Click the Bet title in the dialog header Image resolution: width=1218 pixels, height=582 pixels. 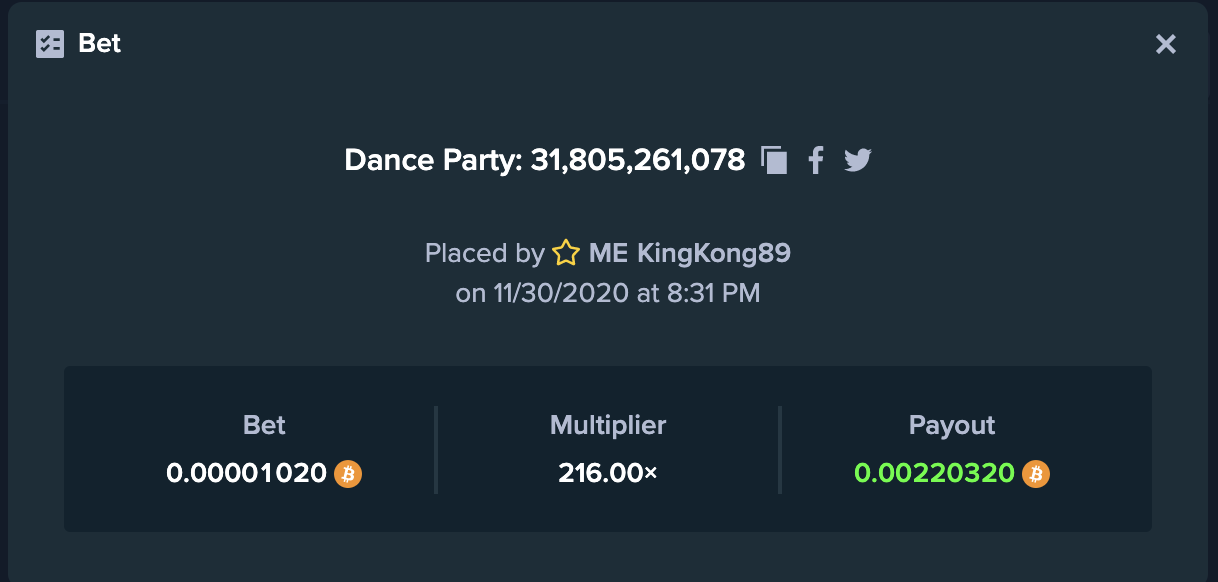point(100,44)
